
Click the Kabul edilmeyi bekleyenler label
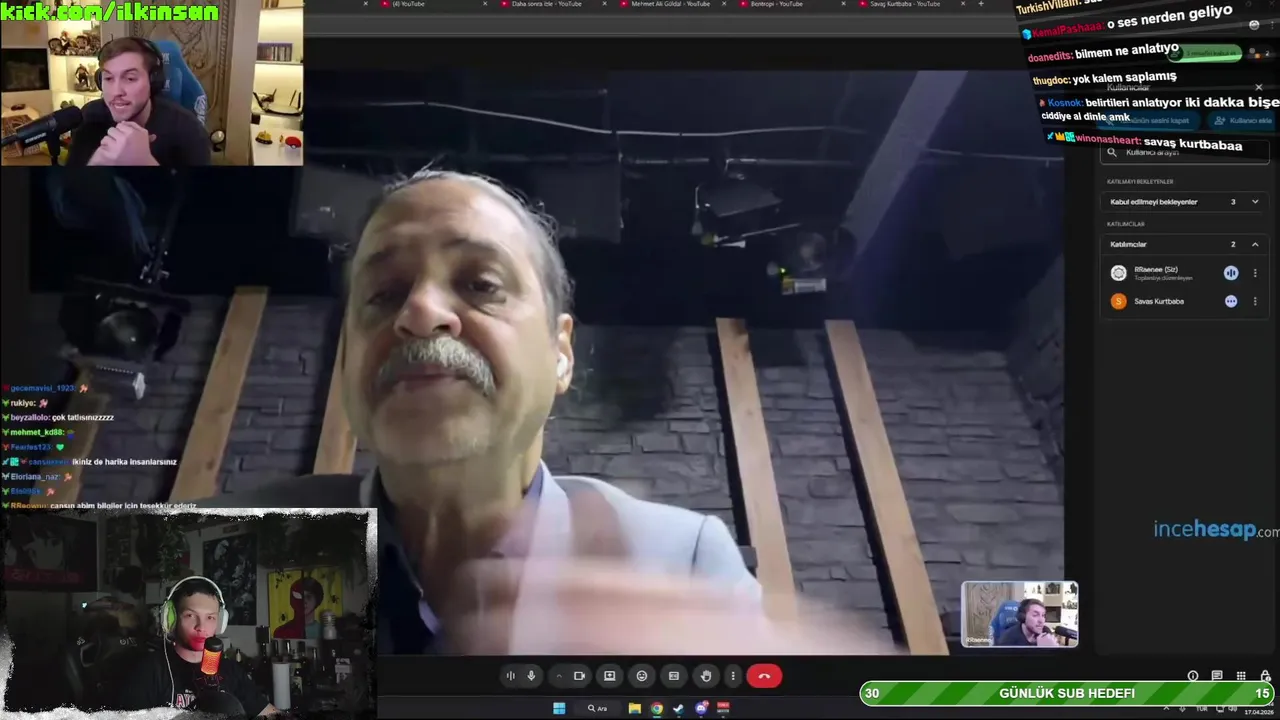pos(1153,202)
